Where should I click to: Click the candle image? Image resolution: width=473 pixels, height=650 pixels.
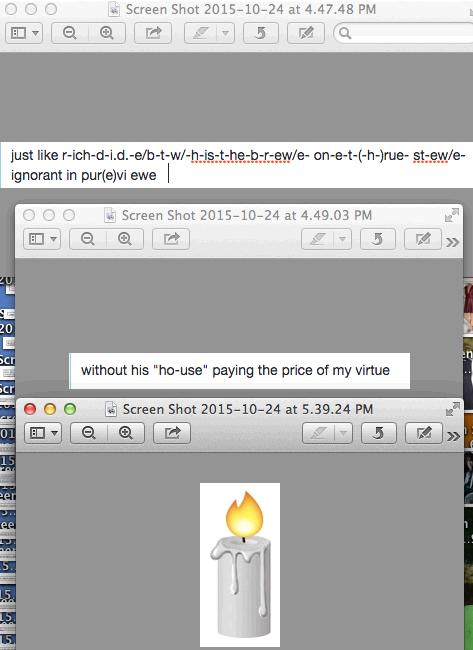pyautogui.click(x=240, y=564)
